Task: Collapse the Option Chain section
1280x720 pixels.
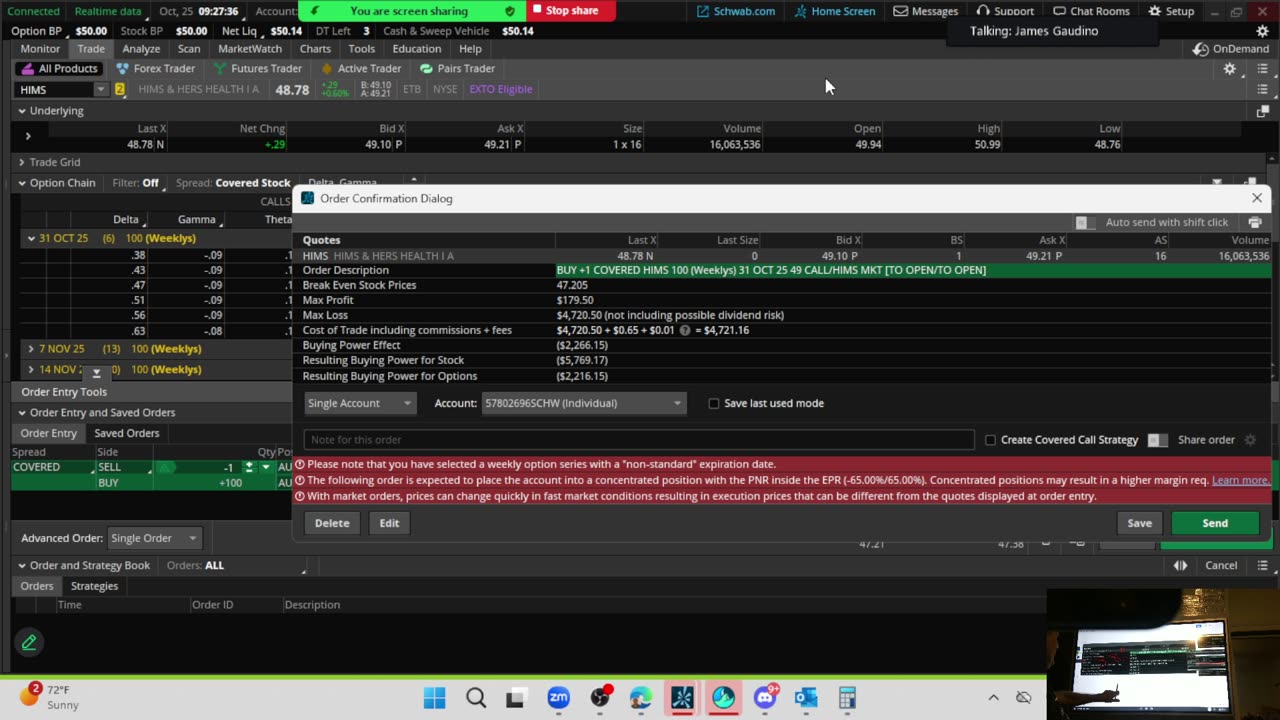Action: [21, 183]
